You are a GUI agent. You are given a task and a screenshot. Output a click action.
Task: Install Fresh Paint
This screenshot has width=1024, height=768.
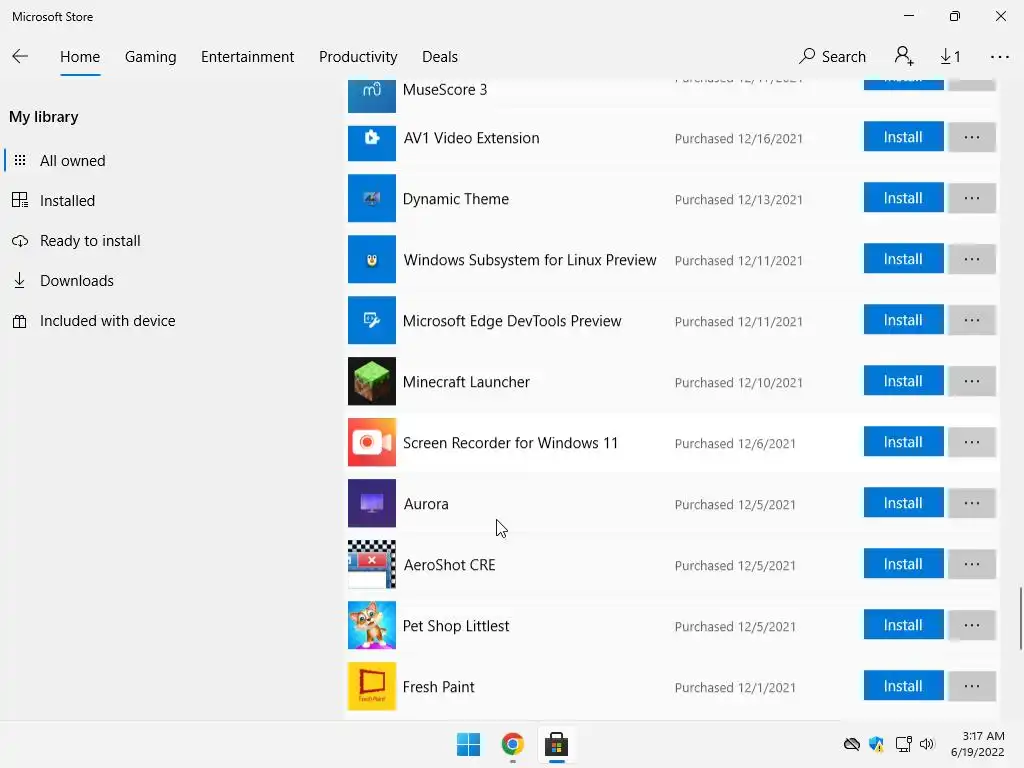click(x=903, y=686)
